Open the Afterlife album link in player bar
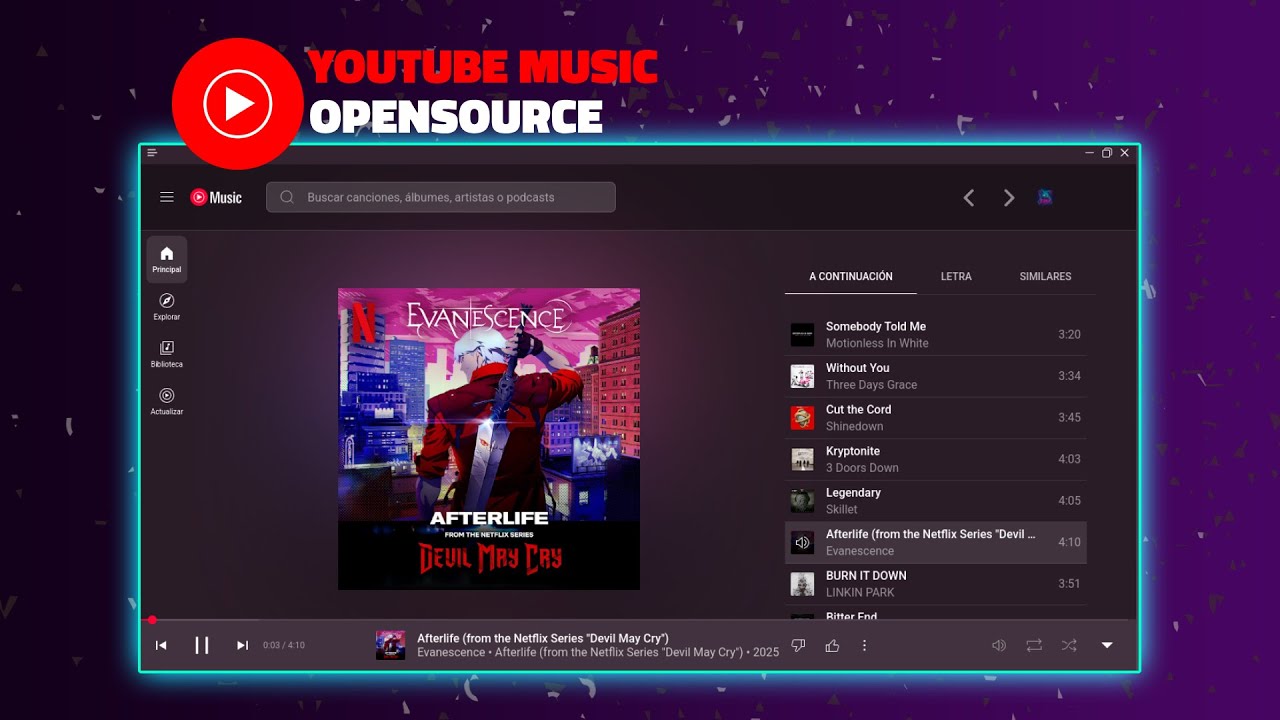Image resolution: width=1280 pixels, height=720 pixels. (x=618, y=652)
